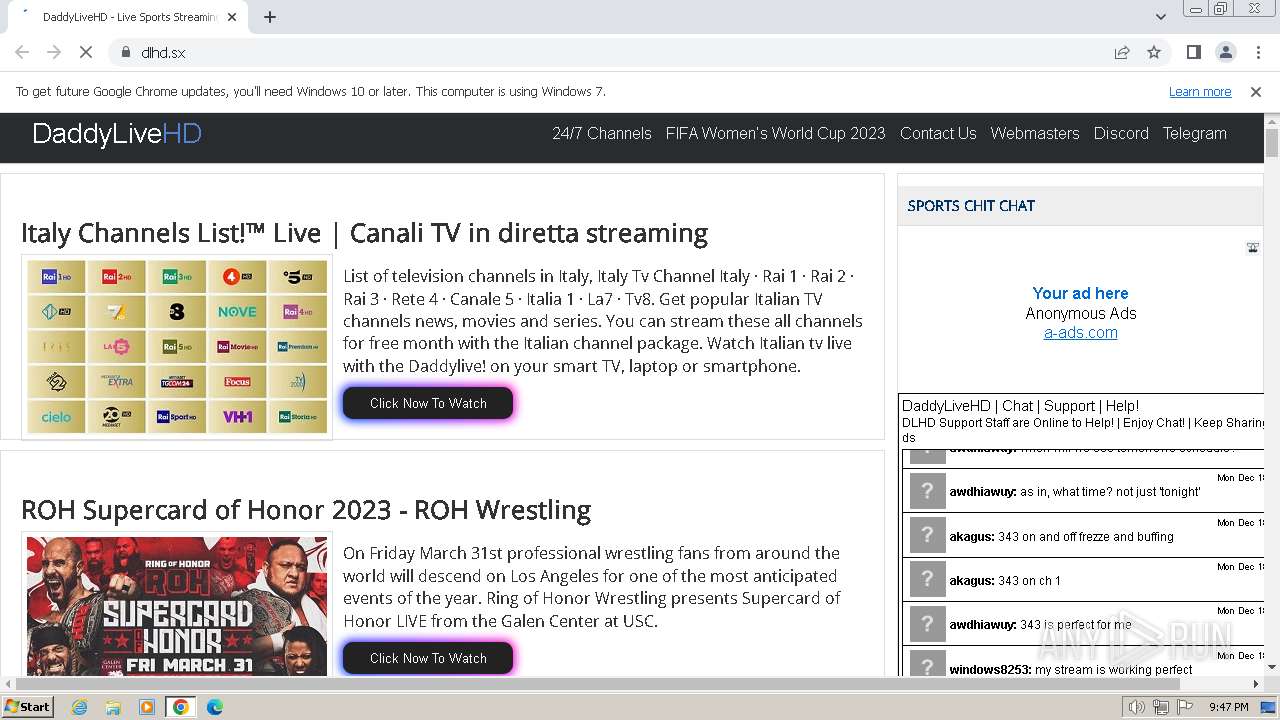Close the DaddyLiveHD tab
This screenshot has width=1280, height=720.
click(233, 17)
